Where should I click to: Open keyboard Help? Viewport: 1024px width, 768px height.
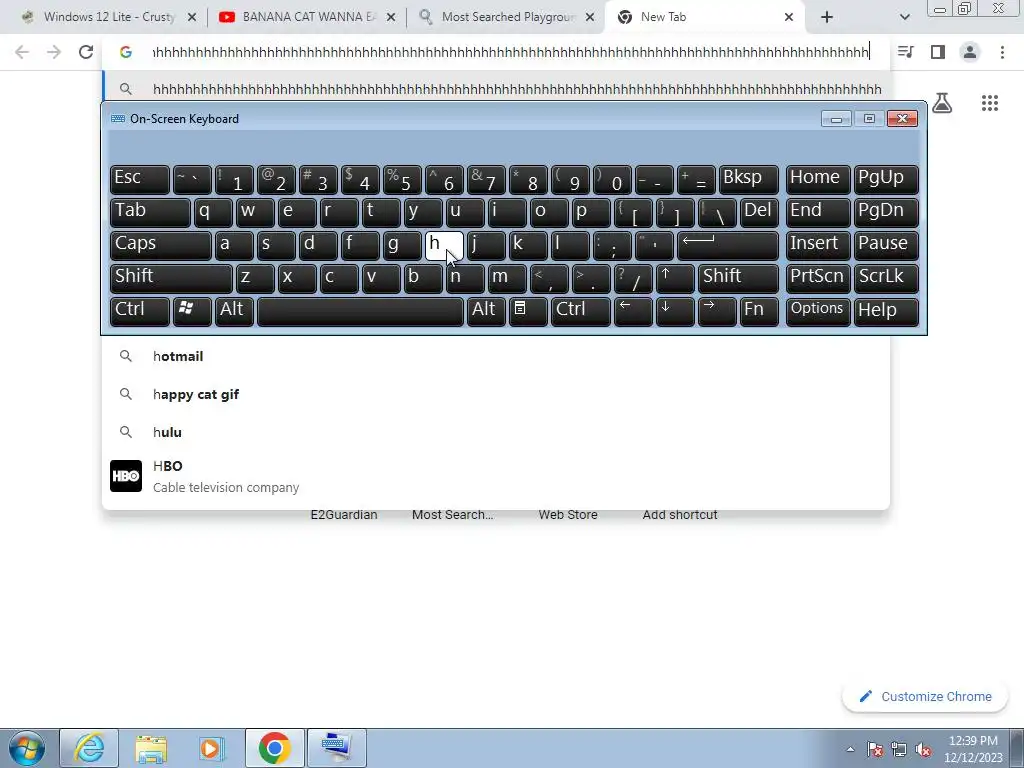coord(886,310)
